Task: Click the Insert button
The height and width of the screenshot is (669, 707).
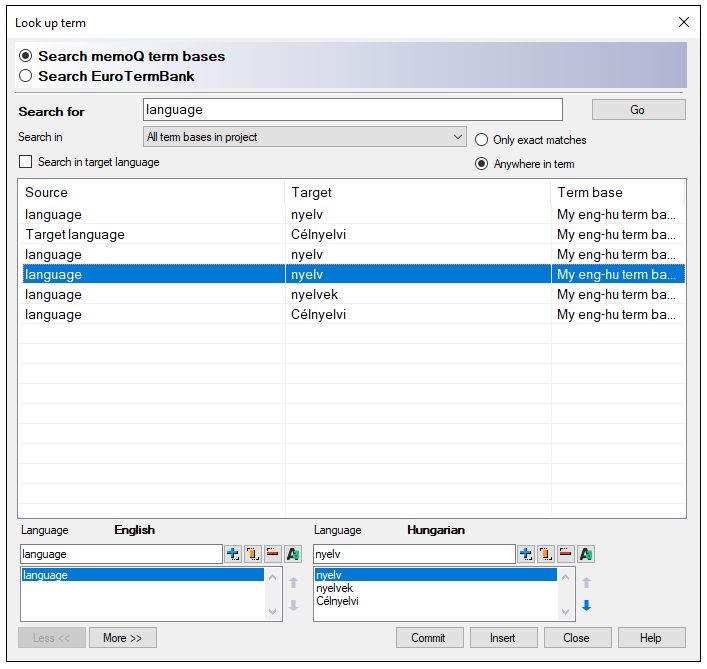Action: point(503,638)
